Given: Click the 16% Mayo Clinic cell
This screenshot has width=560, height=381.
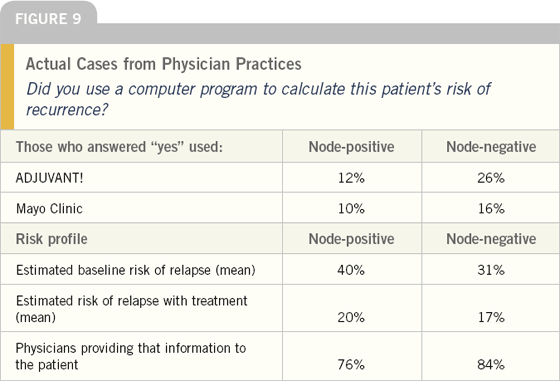Looking at the screenshot, I should click(491, 208).
